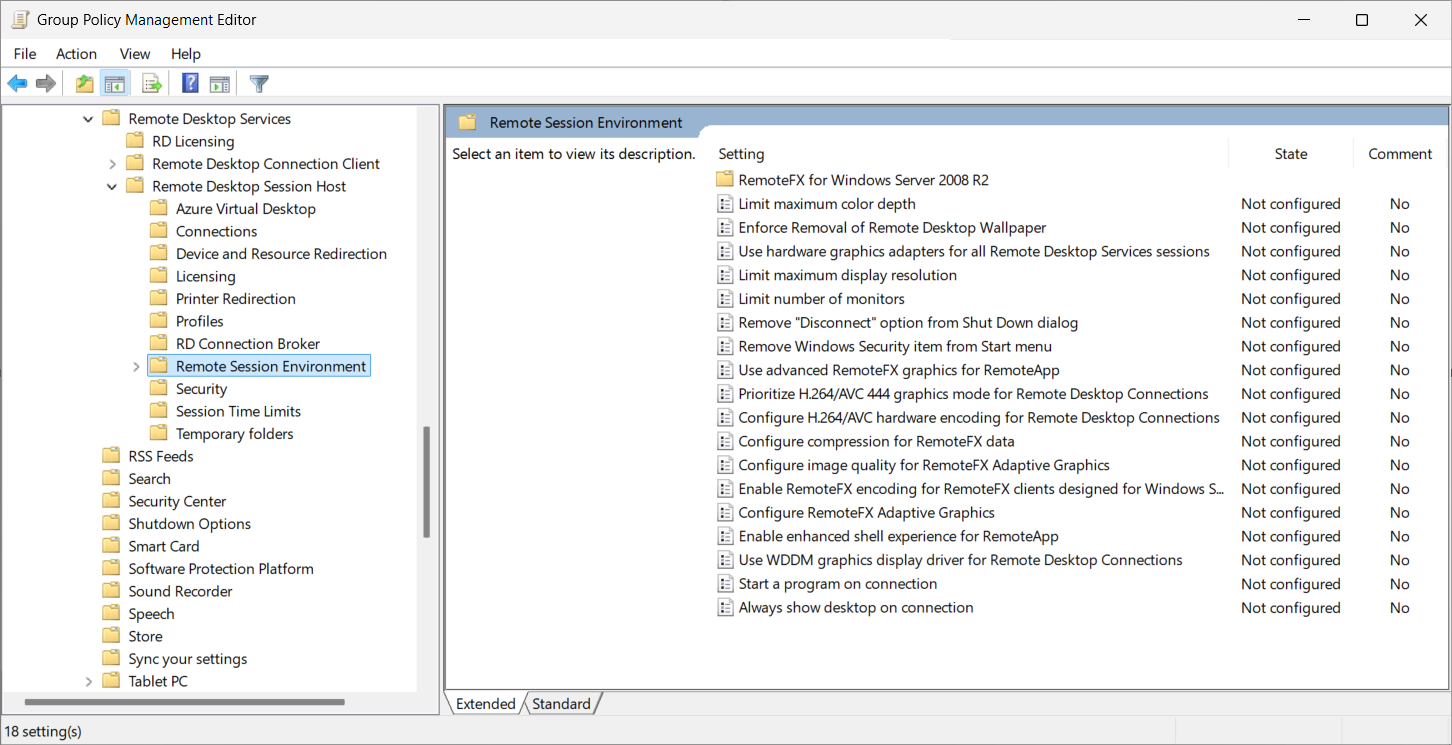1452x745 pixels.
Task: Click the policy icon beside Limit maximum color depth
Action: [x=725, y=204]
